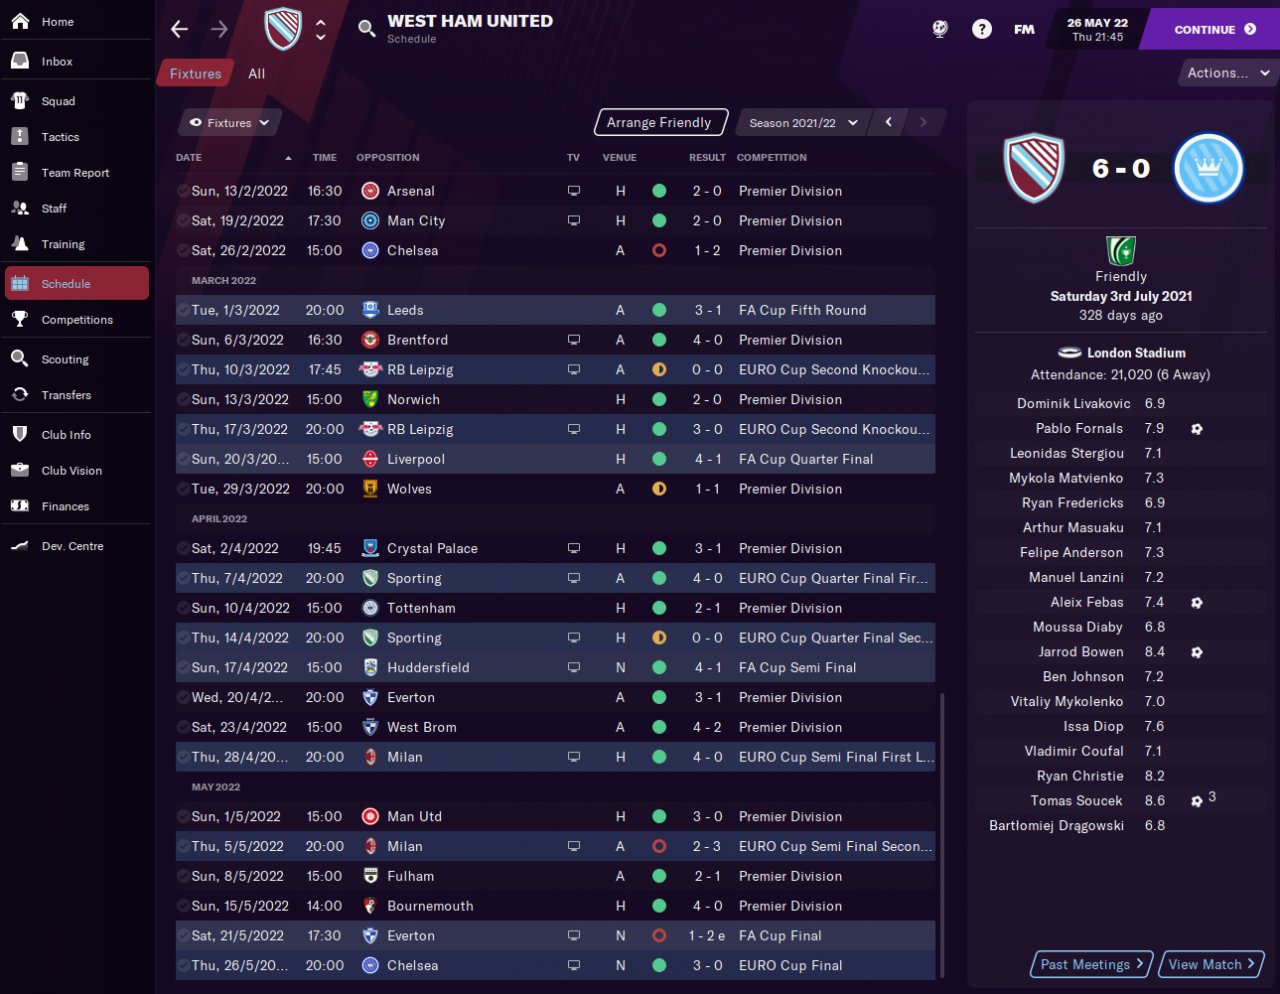Viewport: 1280px width, 994px height.
Task: Click the FM logo menu
Action: coord(1024,29)
